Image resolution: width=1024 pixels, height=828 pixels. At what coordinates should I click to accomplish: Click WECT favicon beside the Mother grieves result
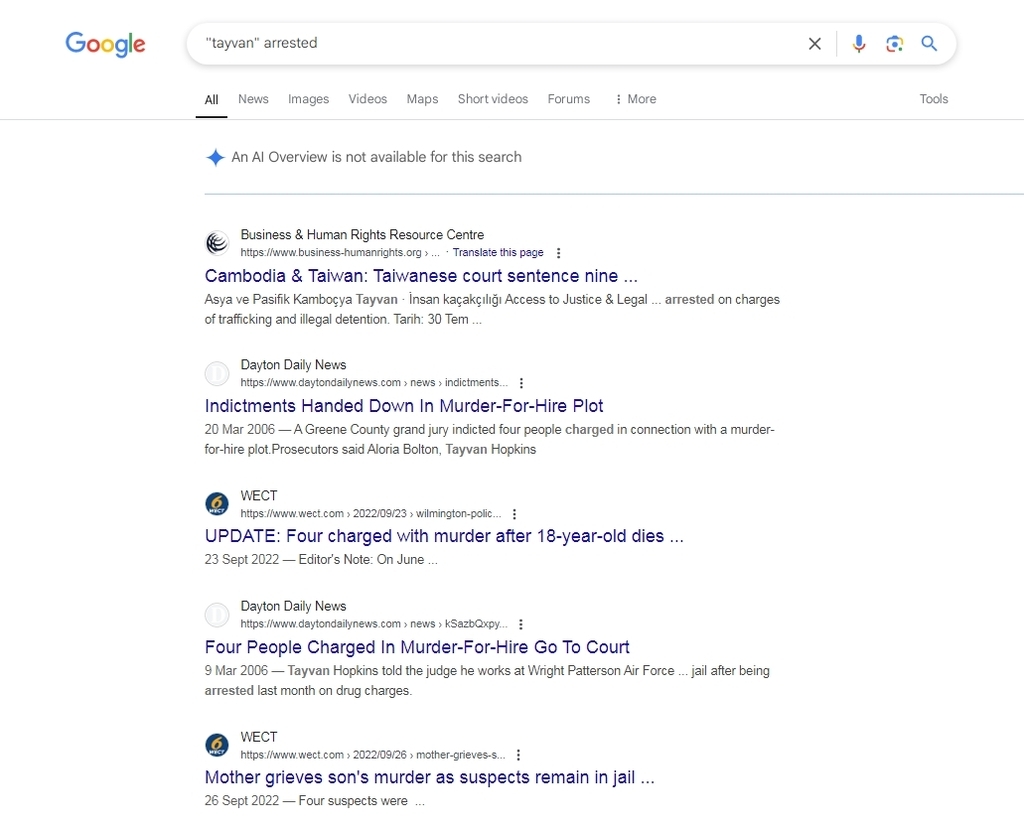(x=217, y=745)
